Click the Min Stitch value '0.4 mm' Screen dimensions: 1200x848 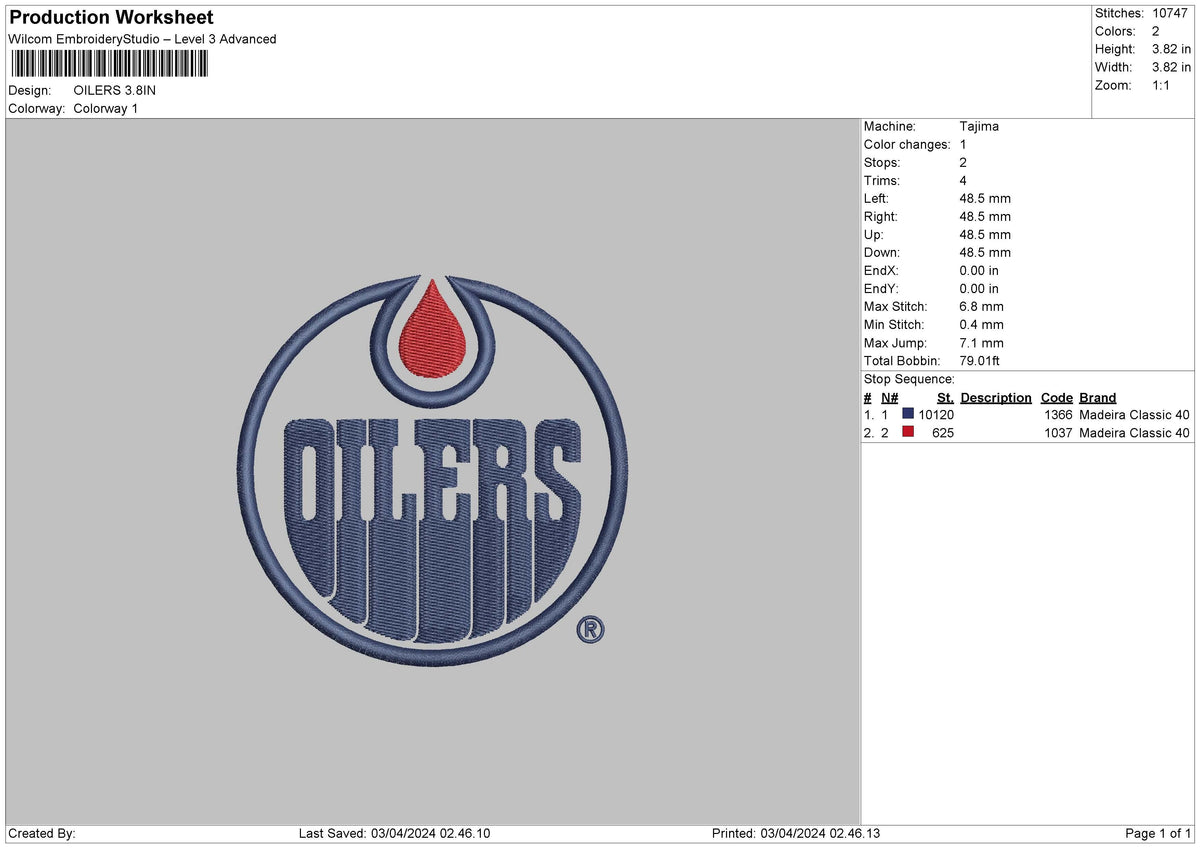(982, 324)
